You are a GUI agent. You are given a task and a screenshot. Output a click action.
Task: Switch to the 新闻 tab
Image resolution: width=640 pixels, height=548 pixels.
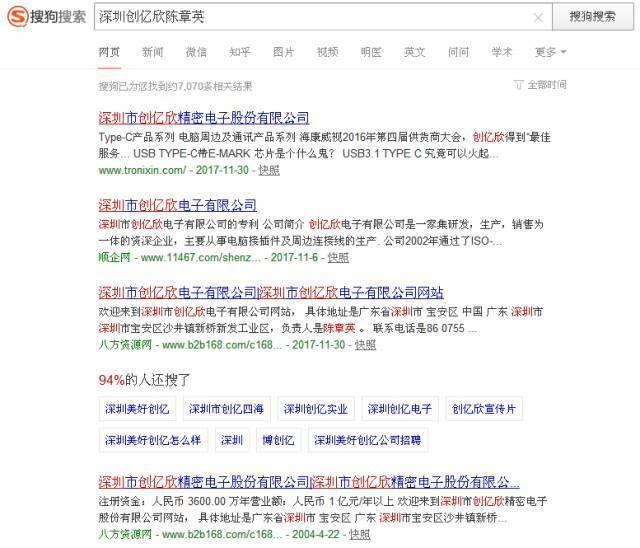pos(153,52)
